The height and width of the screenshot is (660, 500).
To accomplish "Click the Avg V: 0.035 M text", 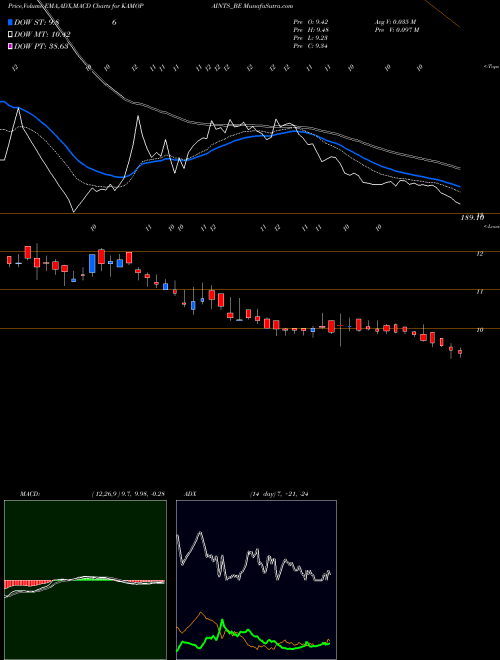I will click(396, 21).
